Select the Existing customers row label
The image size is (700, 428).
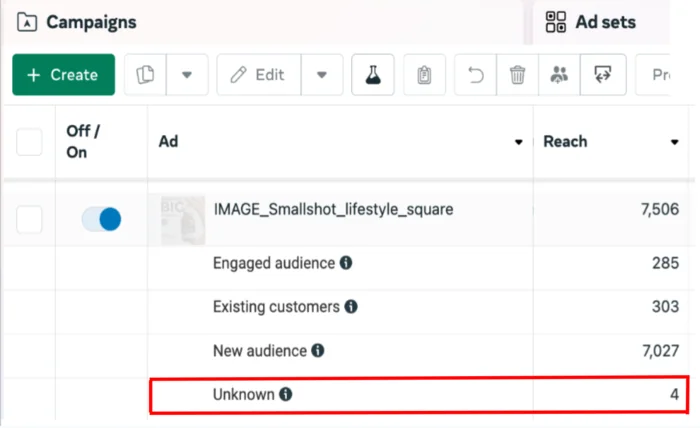(x=276, y=307)
